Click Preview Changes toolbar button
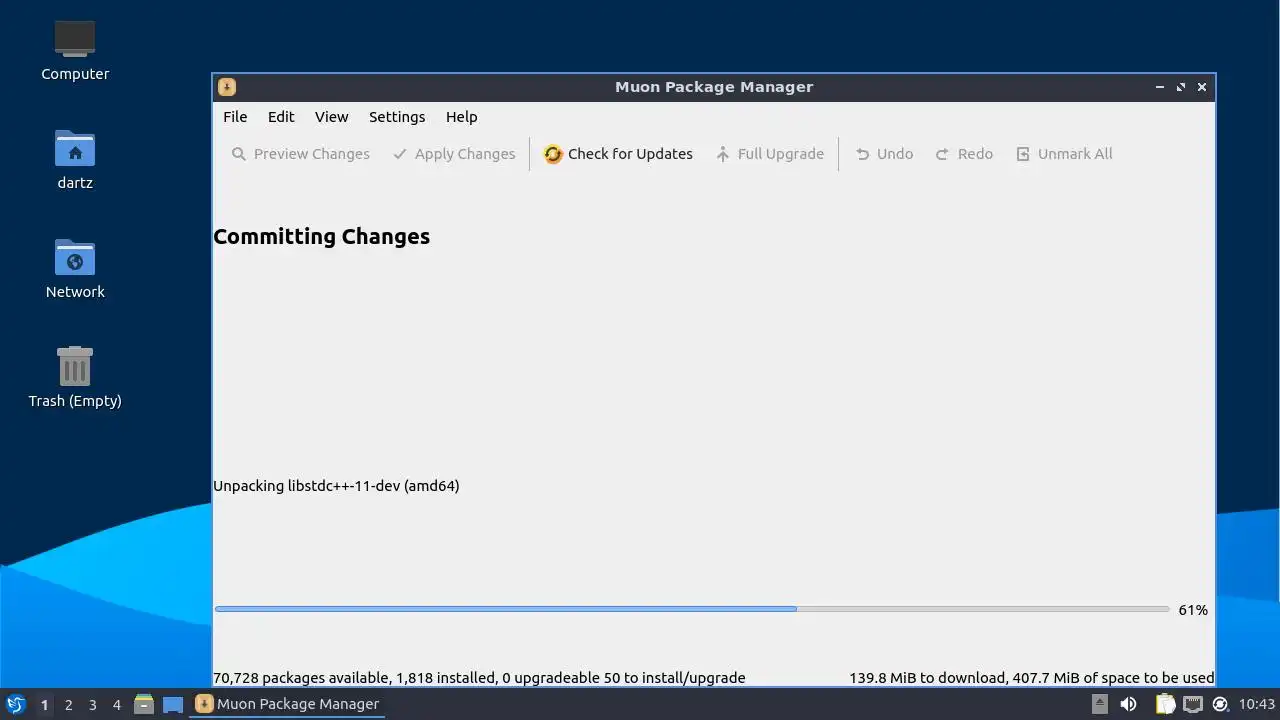Viewport: 1280px width, 720px height. click(300, 154)
